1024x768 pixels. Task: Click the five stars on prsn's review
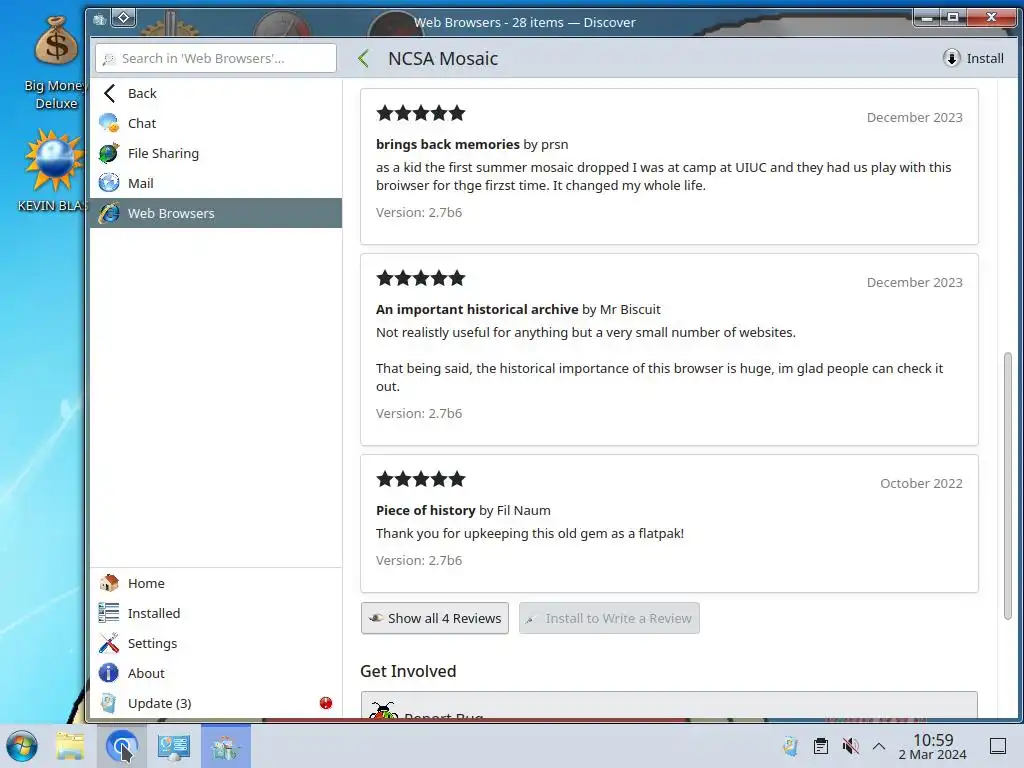421,113
